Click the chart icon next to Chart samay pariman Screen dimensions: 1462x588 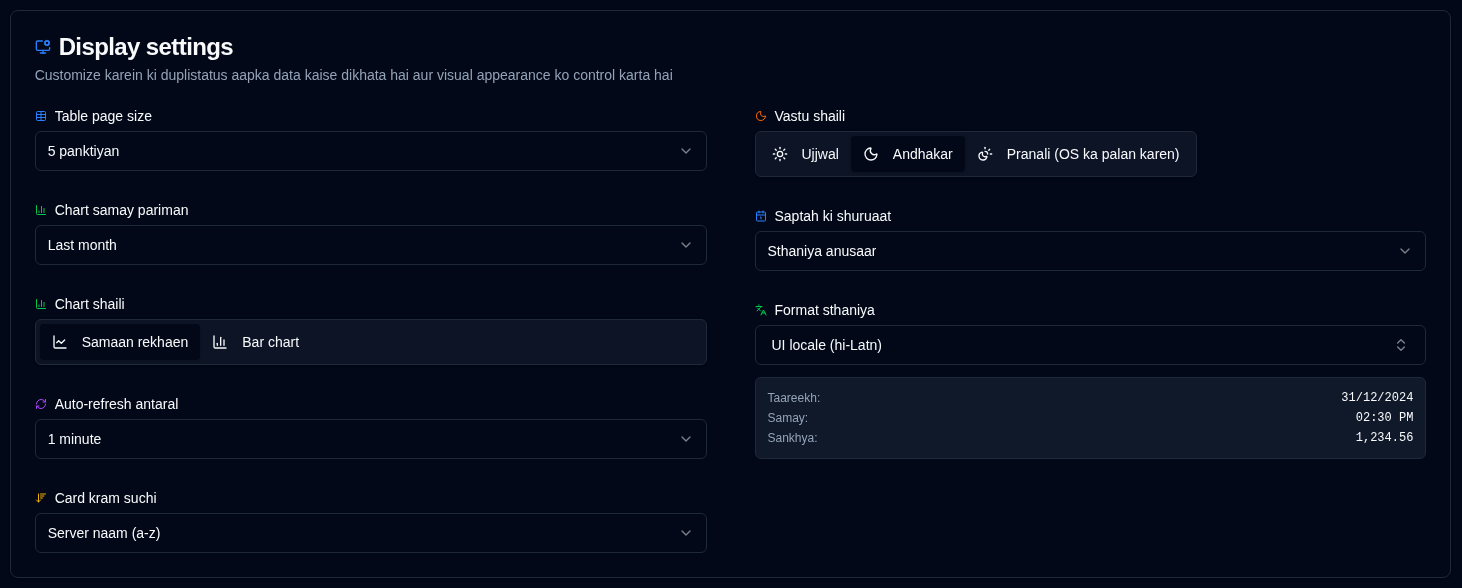pyautogui.click(x=41, y=210)
